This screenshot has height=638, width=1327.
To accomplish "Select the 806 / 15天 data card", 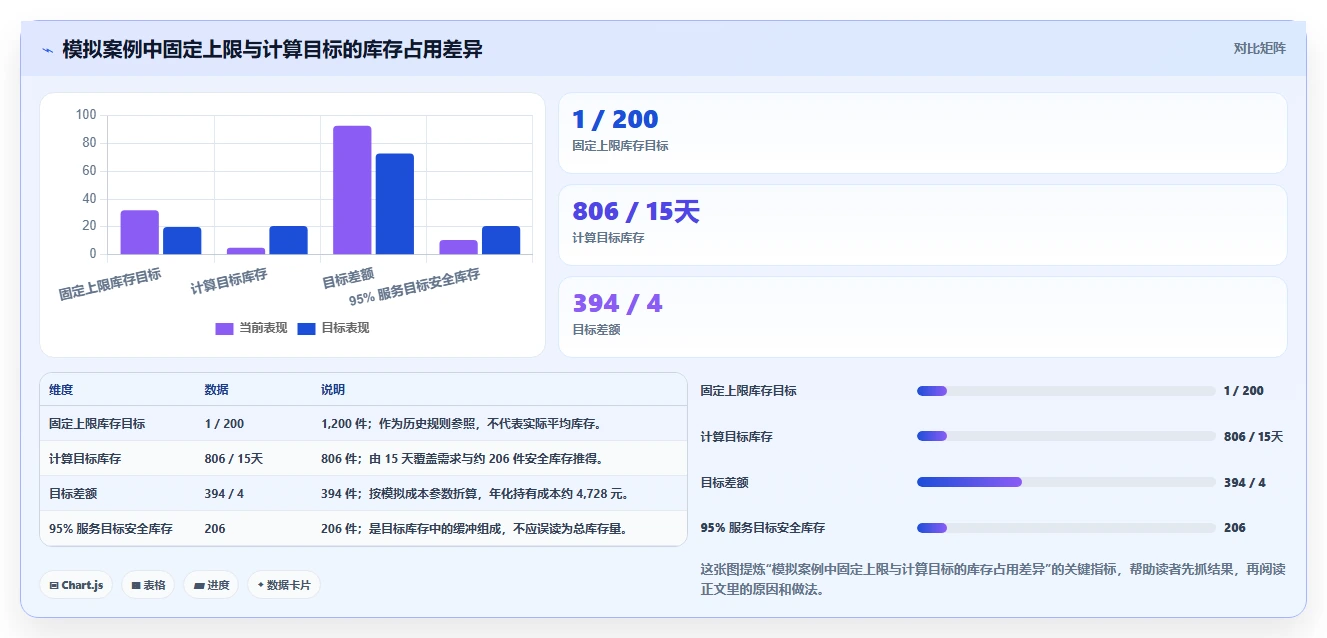I will [x=922, y=225].
